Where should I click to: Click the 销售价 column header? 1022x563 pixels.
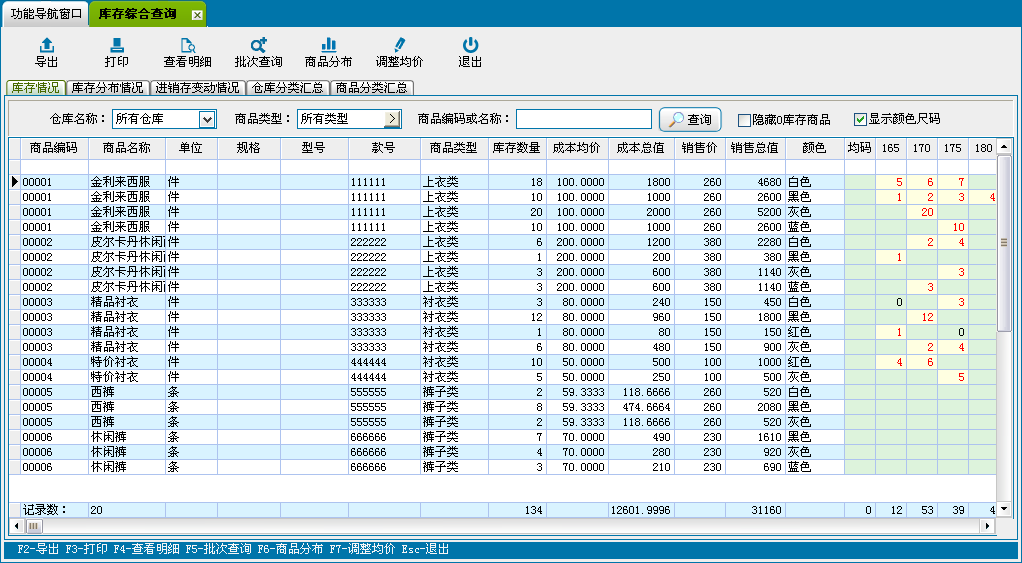699,148
